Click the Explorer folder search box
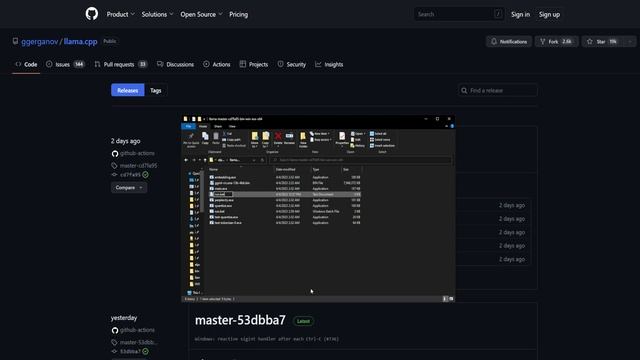This screenshot has height=360, width=640. coord(361,160)
